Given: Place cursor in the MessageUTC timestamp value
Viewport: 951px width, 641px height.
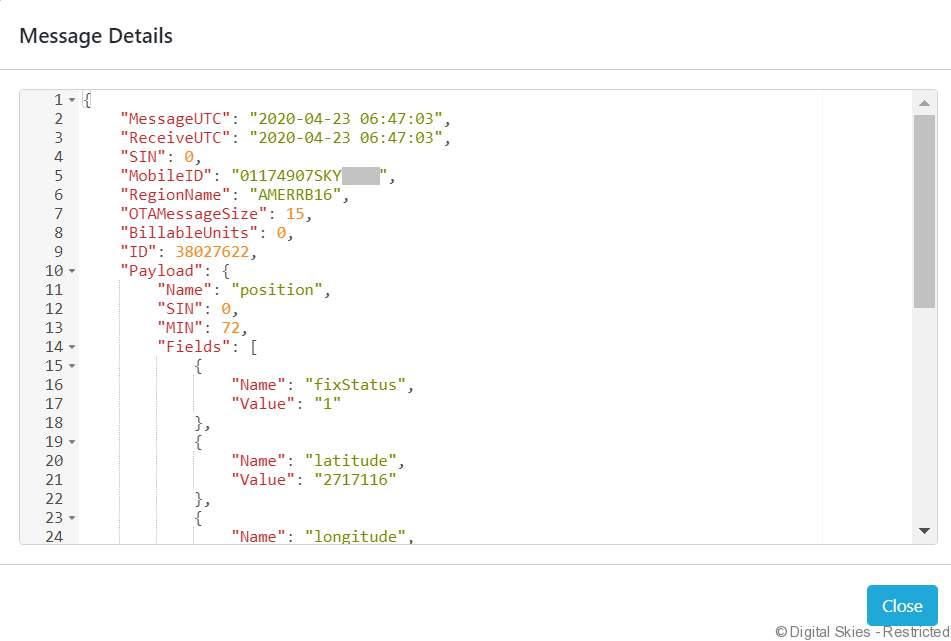Looking at the screenshot, I should [345, 119].
